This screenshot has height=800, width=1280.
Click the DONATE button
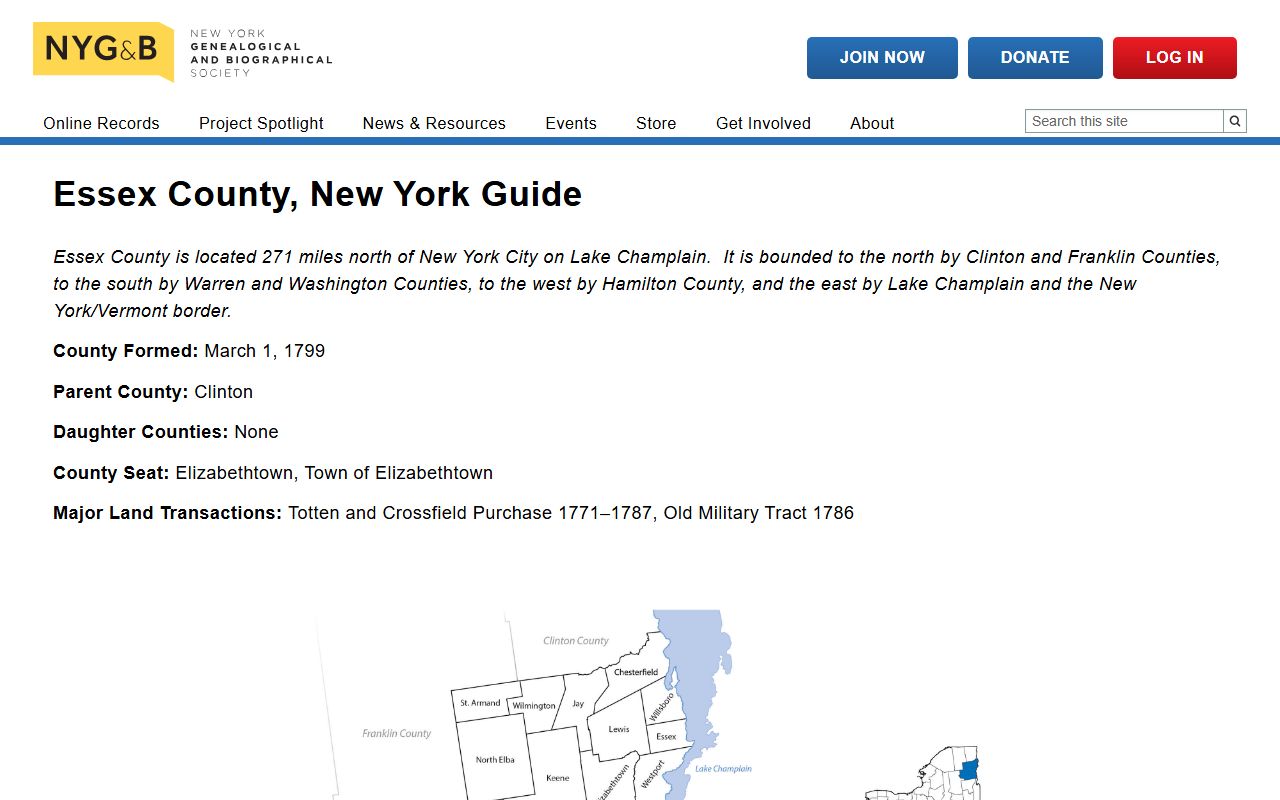(1035, 58)
